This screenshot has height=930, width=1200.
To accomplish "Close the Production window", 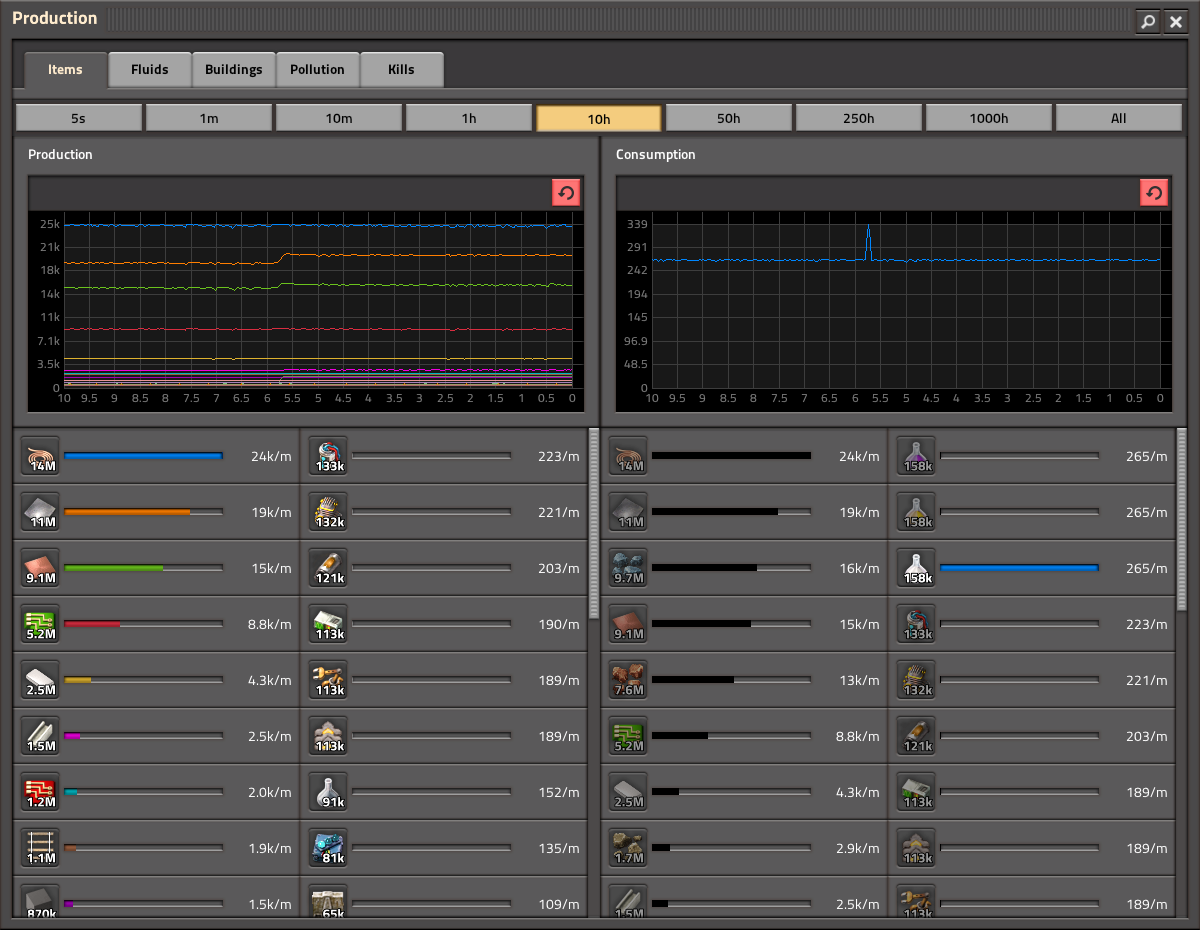I will tap(1176, 21).
